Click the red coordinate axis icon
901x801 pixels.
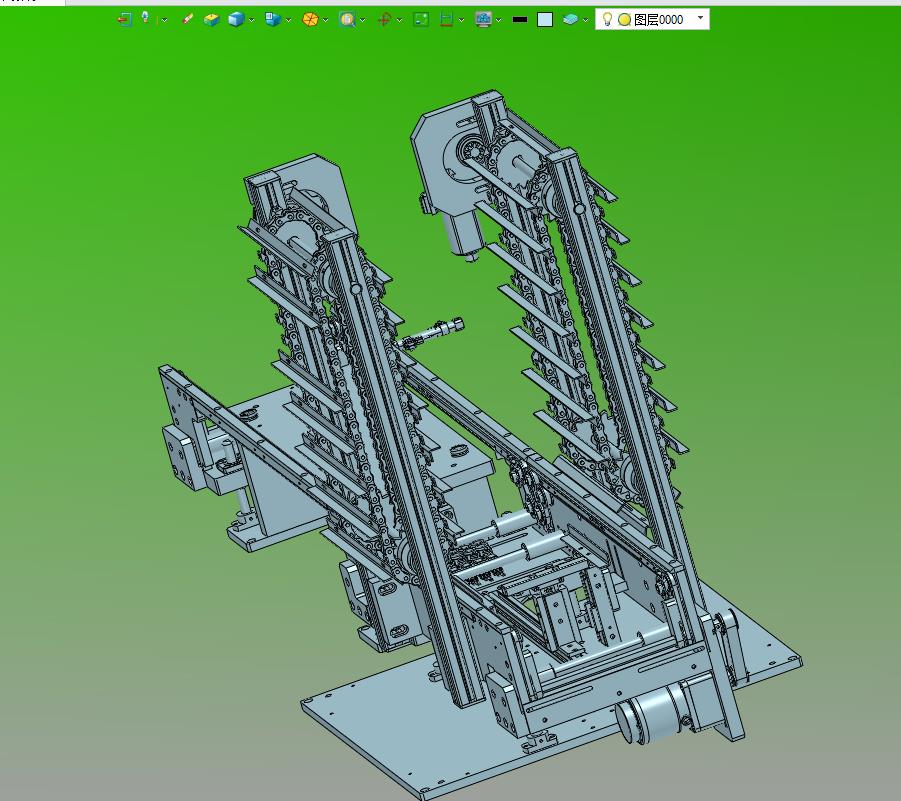[x=384, y=20]
